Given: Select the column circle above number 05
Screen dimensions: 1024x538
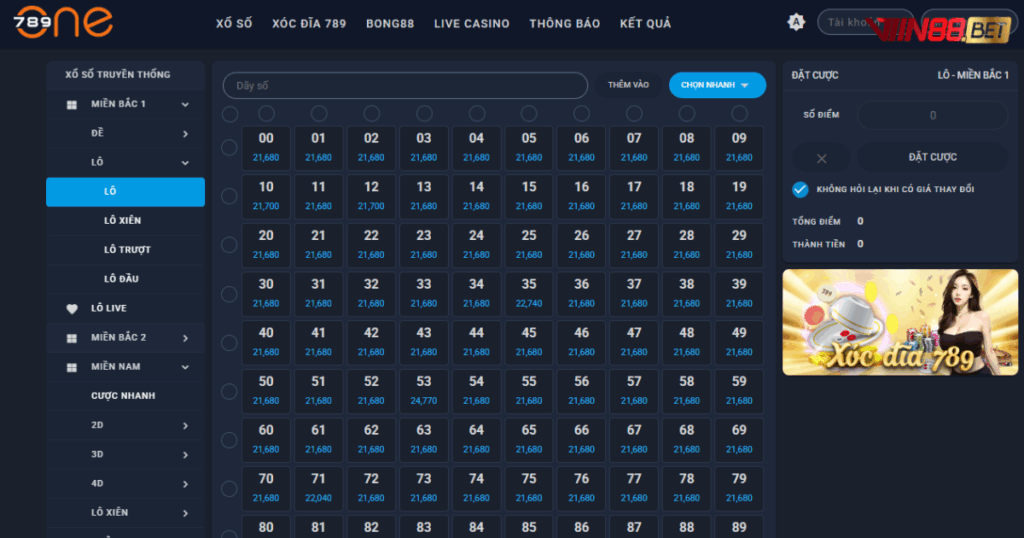Looking at the screenshot, I should click(529, 113).
